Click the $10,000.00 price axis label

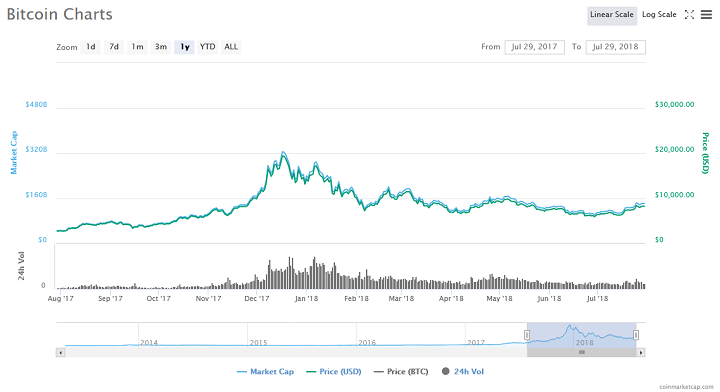pyautogui.click(x=675, y=195)
